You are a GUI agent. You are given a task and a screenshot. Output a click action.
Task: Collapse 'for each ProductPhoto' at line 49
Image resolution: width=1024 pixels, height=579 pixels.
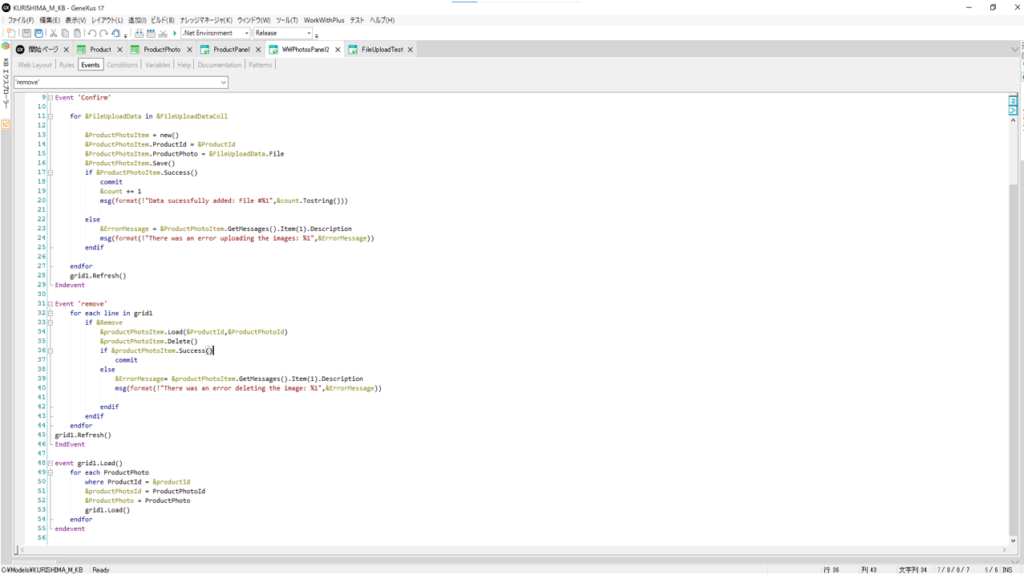point(50,473)
